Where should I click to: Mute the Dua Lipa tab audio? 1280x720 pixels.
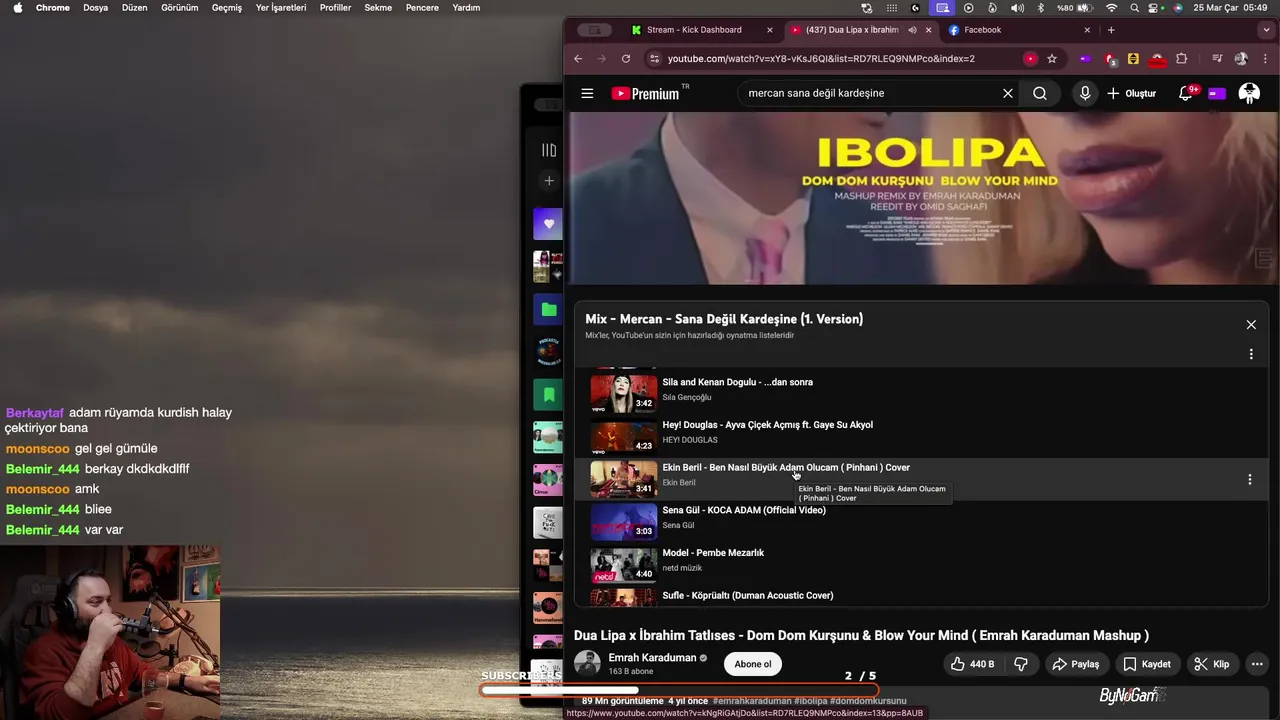point(912,30)
